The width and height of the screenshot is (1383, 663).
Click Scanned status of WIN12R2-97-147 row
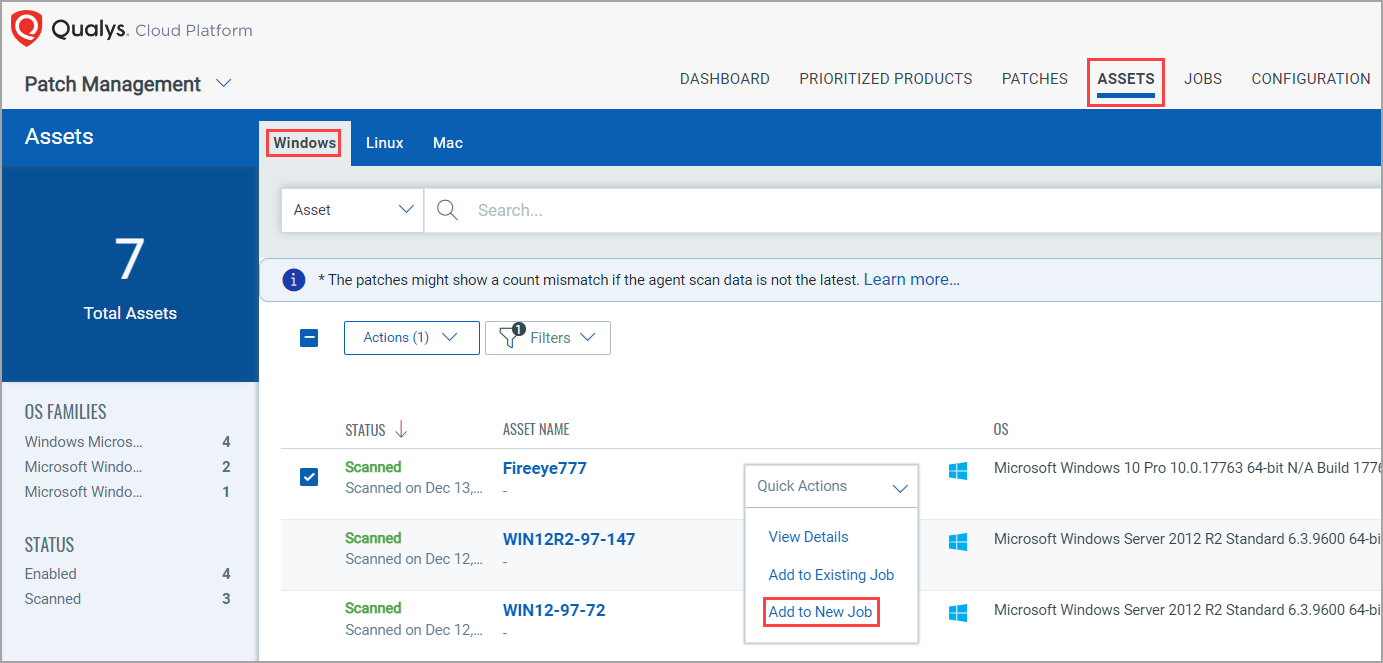(x=373, y=538)
